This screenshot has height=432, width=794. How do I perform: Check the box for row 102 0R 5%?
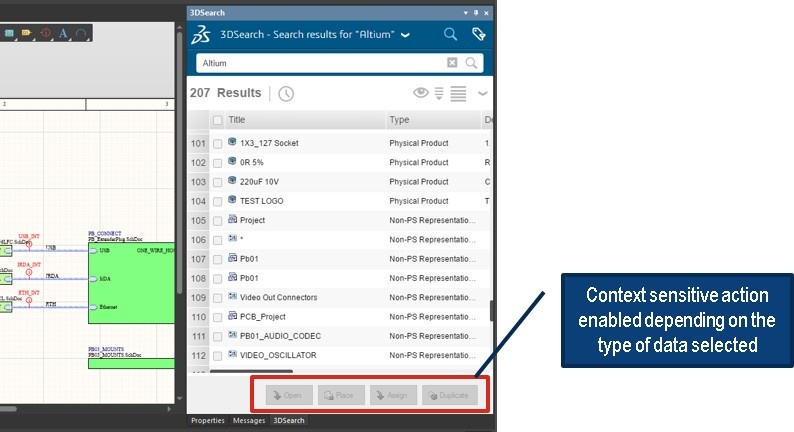click(217, 163)
